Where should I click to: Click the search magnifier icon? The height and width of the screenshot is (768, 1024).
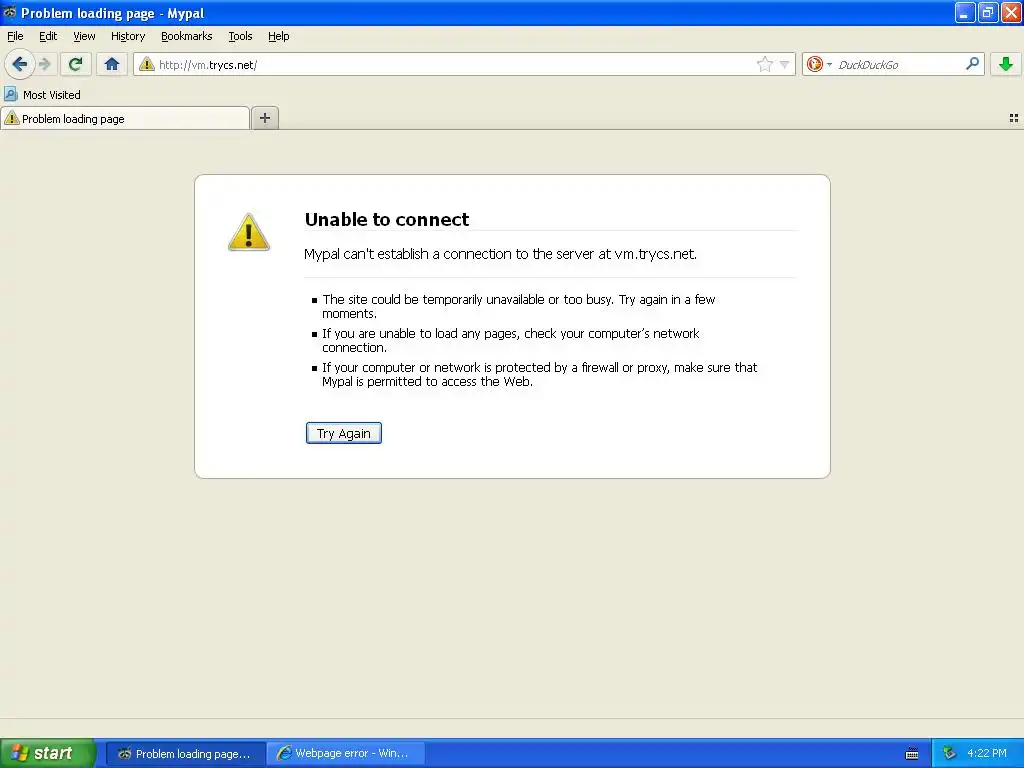pos(972,64)
